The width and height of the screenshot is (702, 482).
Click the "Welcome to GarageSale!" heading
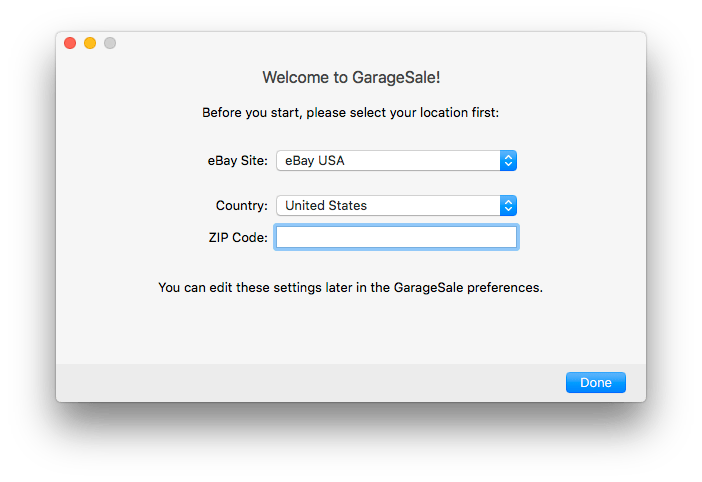(x=351, y=77)
